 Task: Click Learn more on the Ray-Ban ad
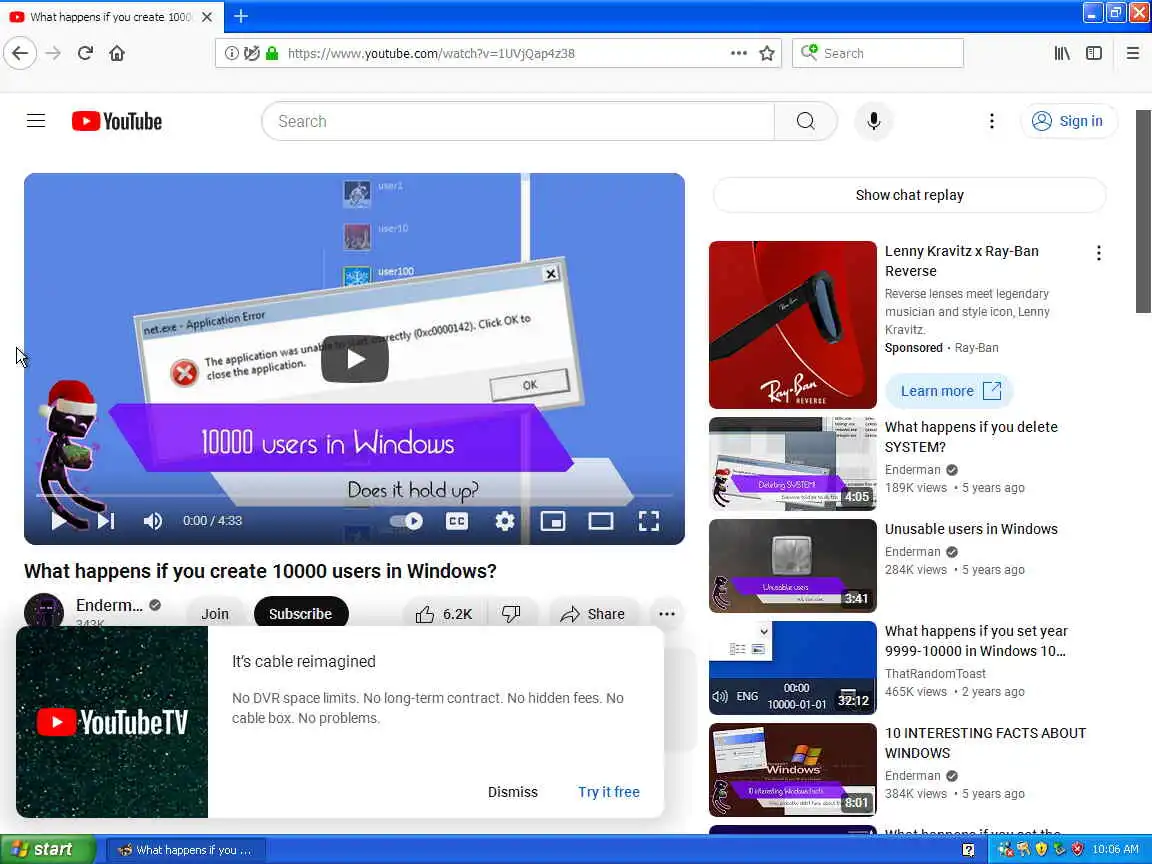950,391
